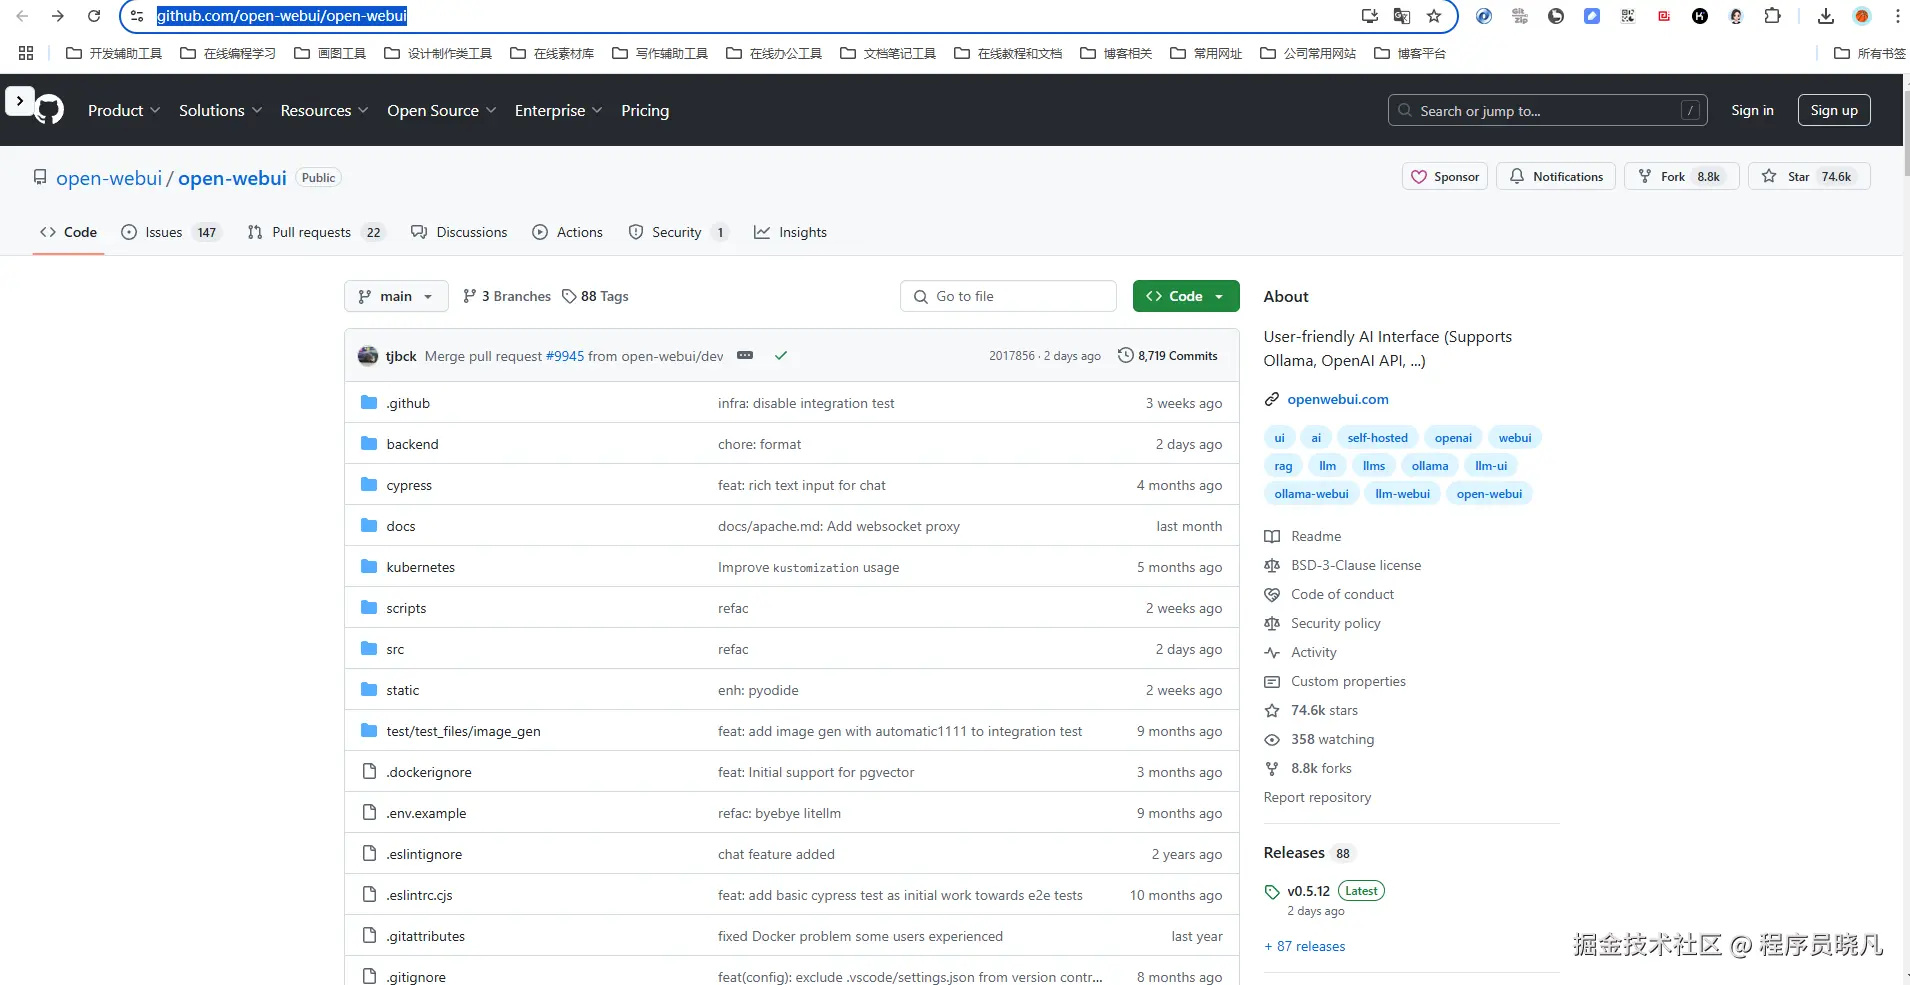
Task: Click the Report repository link
Action: [1317, 797]
